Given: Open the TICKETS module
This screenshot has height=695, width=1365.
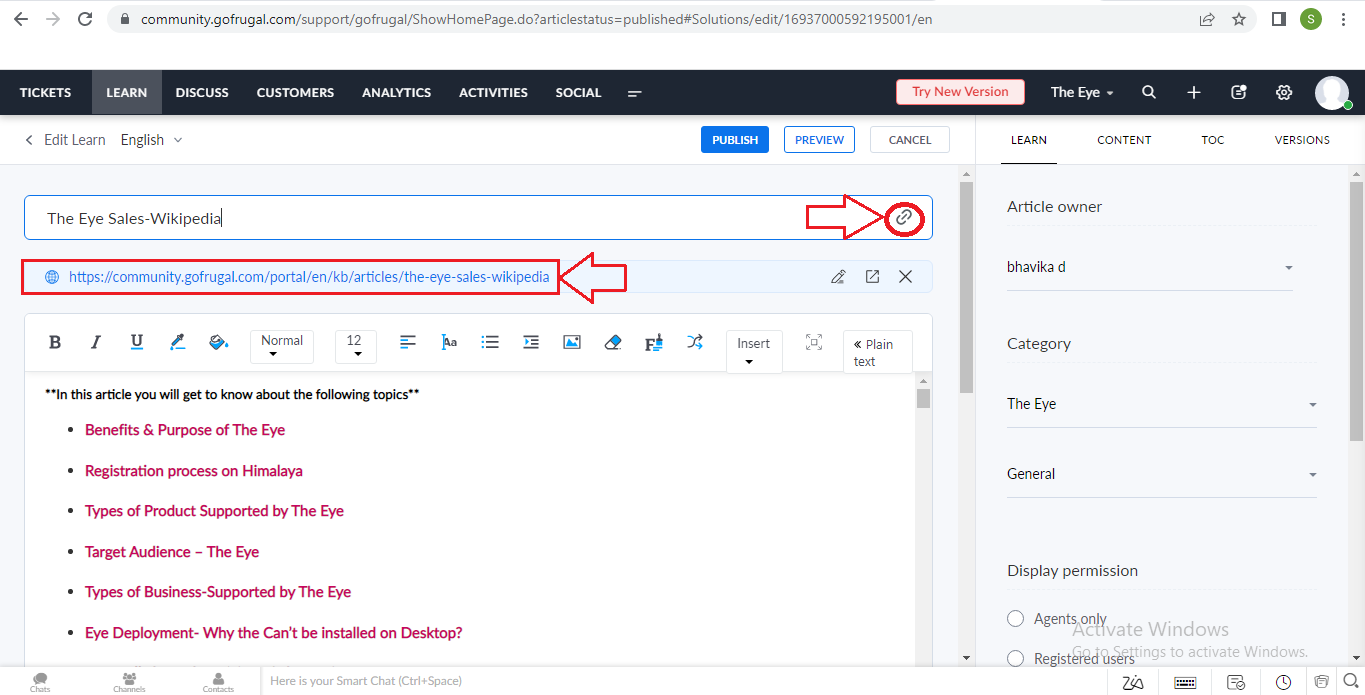Looking at the screenshot, I should (45, 92).
